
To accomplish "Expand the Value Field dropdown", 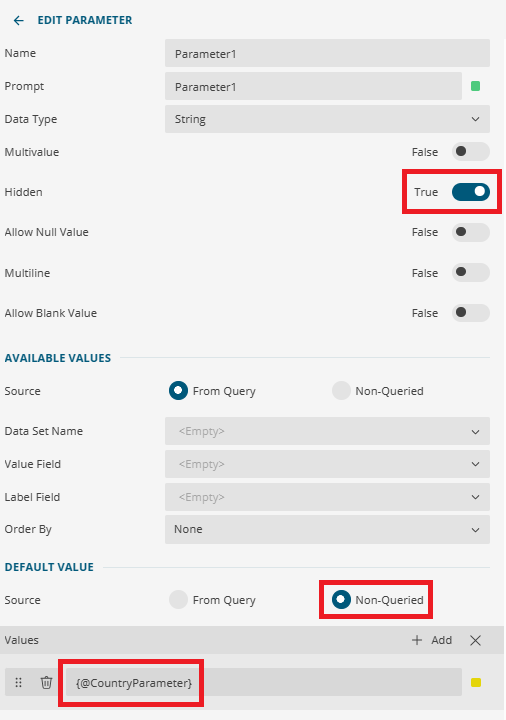I will click(327, 464).
